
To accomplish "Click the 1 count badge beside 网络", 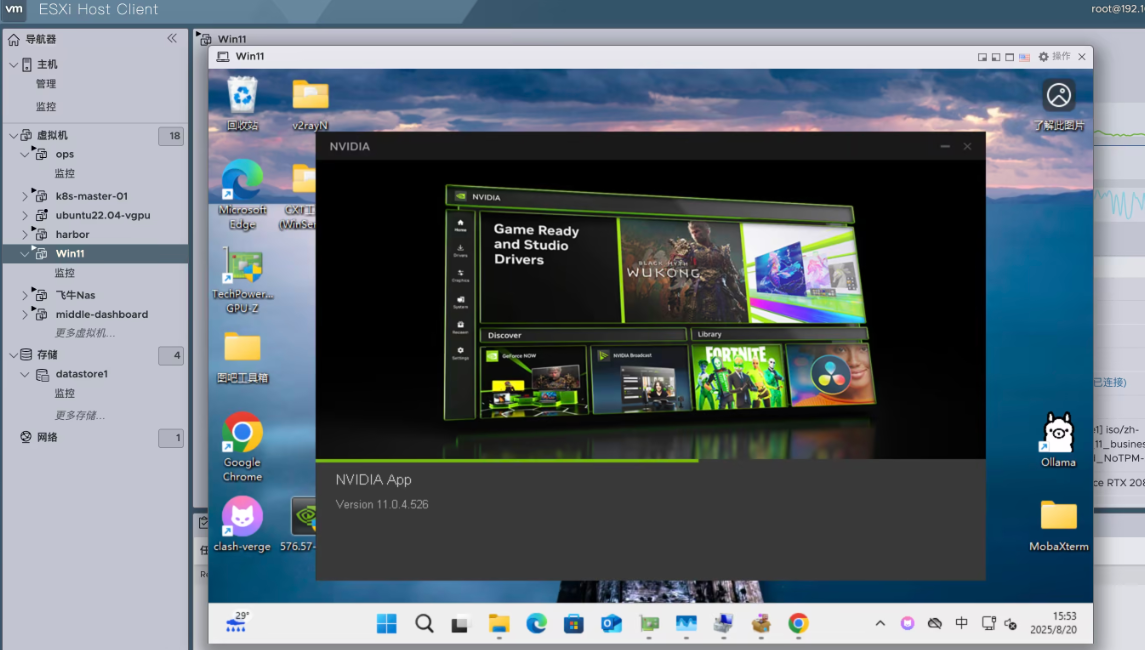I will pyautogui.click(x=171, y=437).
